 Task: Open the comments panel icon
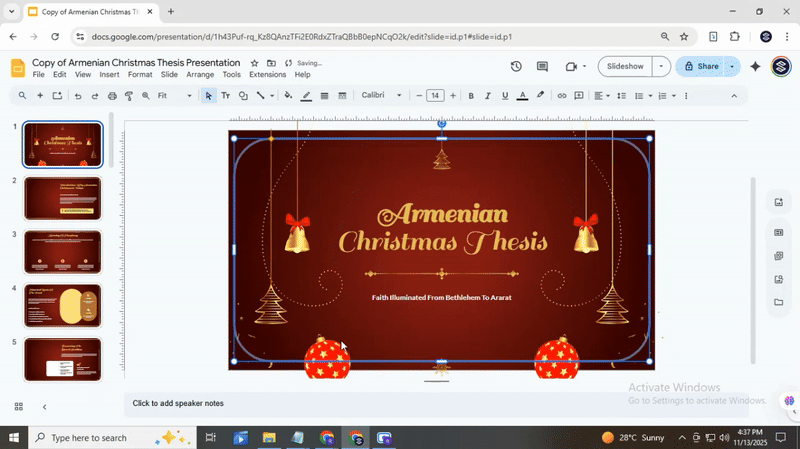542,67
